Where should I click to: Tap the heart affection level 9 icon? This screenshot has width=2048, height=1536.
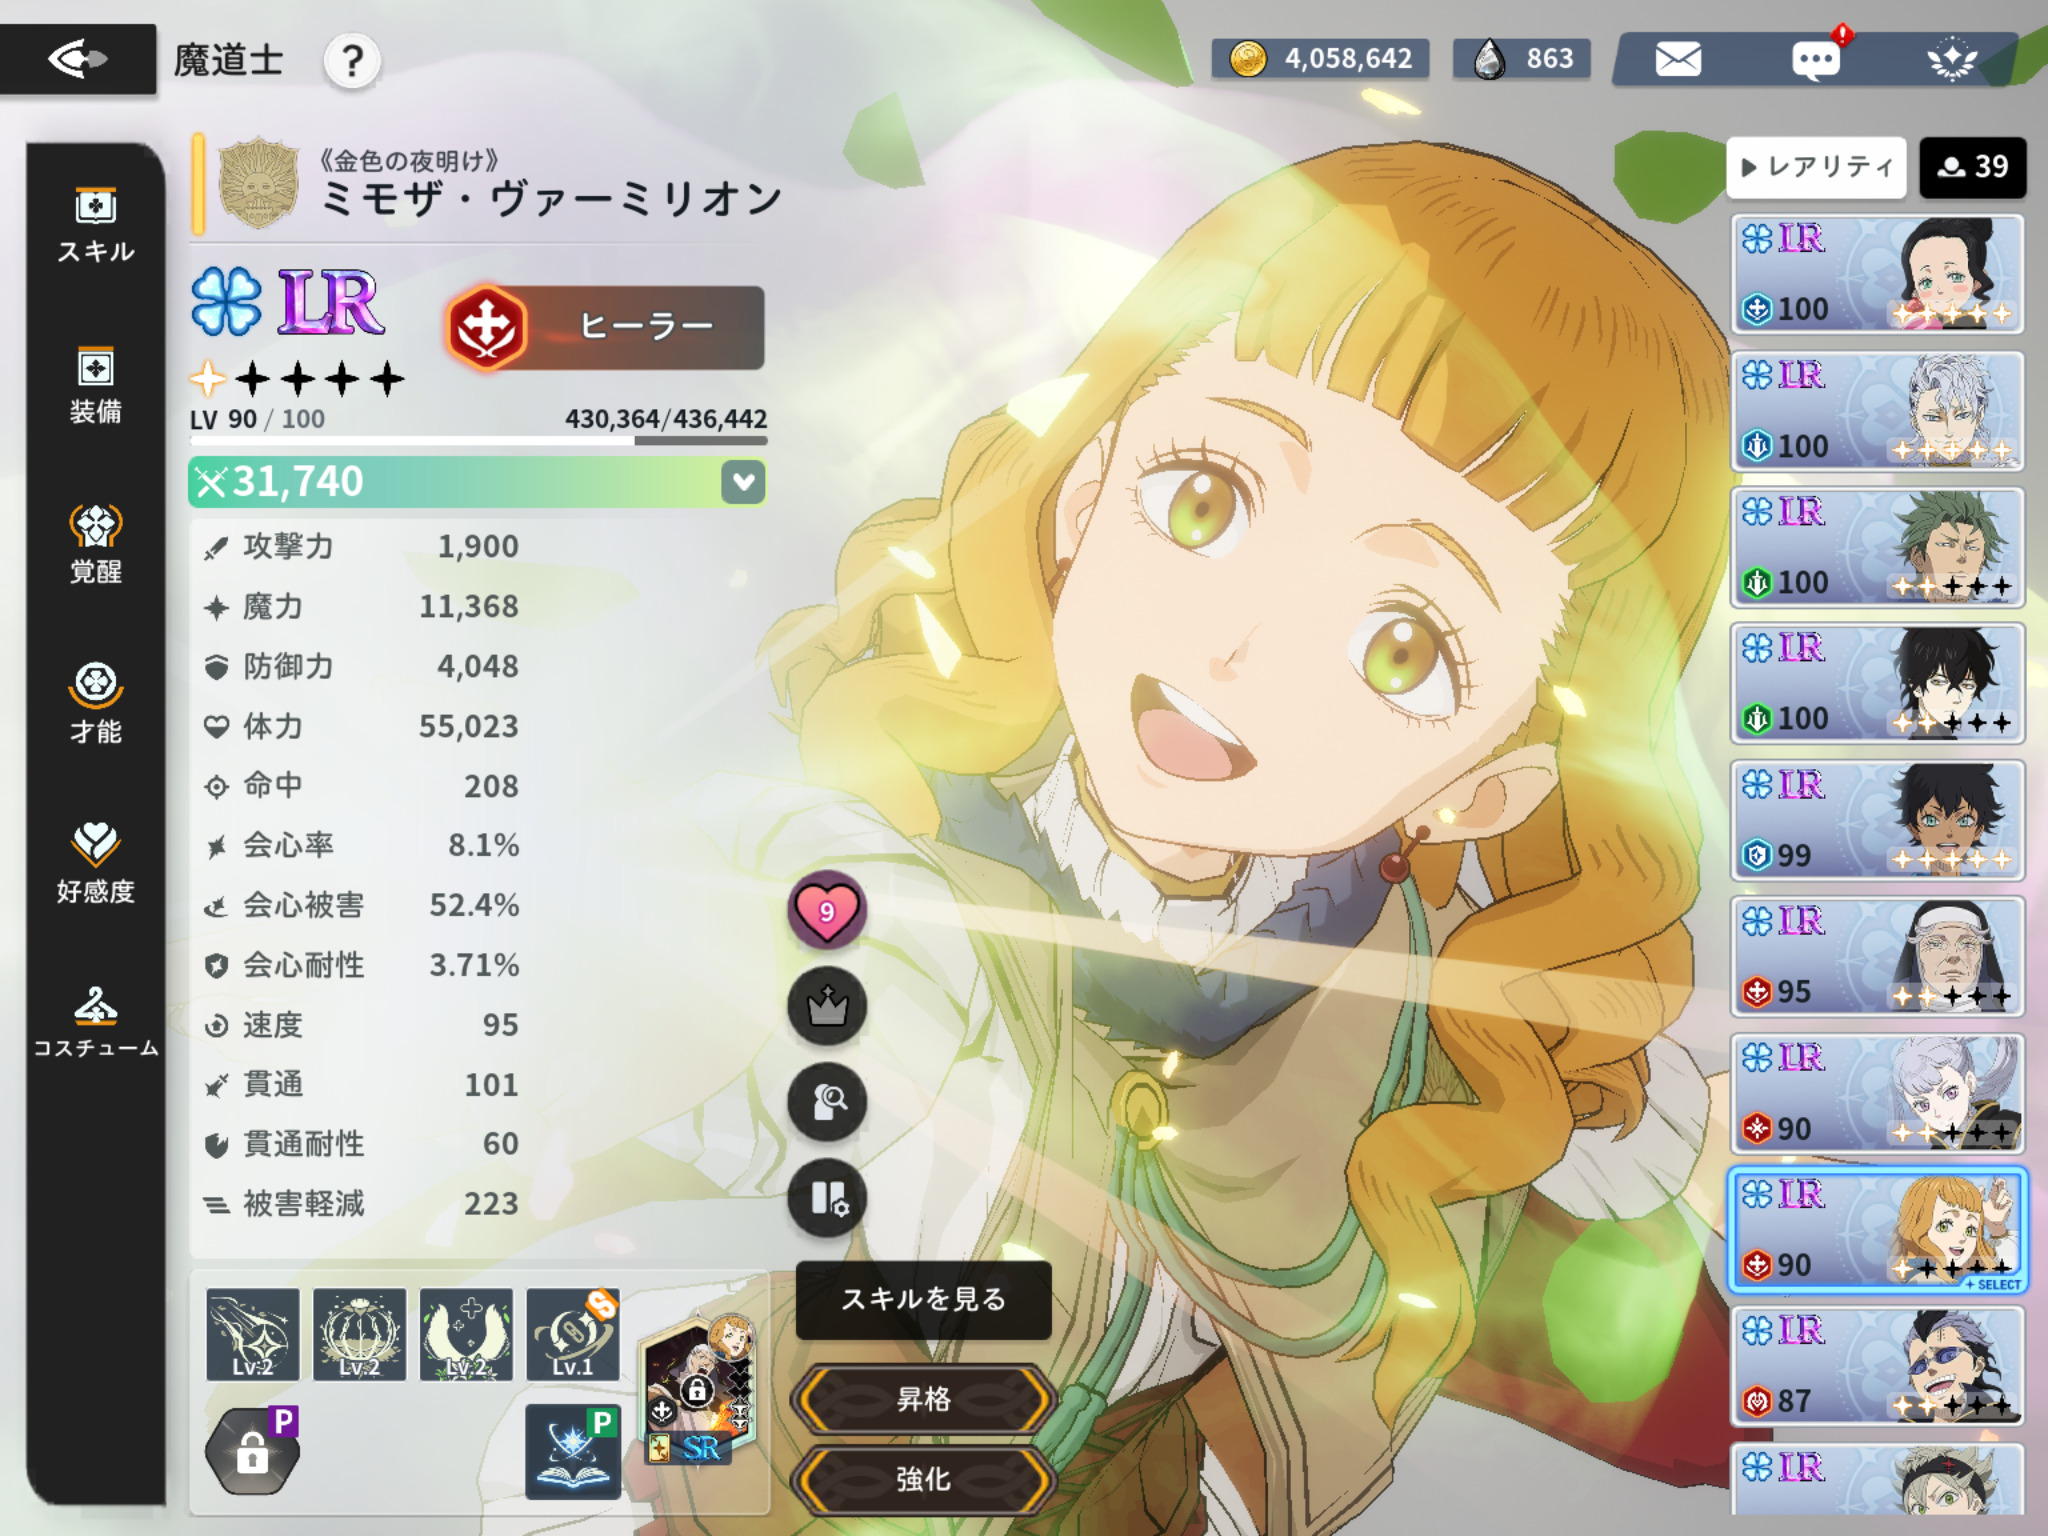pos(827,911)
